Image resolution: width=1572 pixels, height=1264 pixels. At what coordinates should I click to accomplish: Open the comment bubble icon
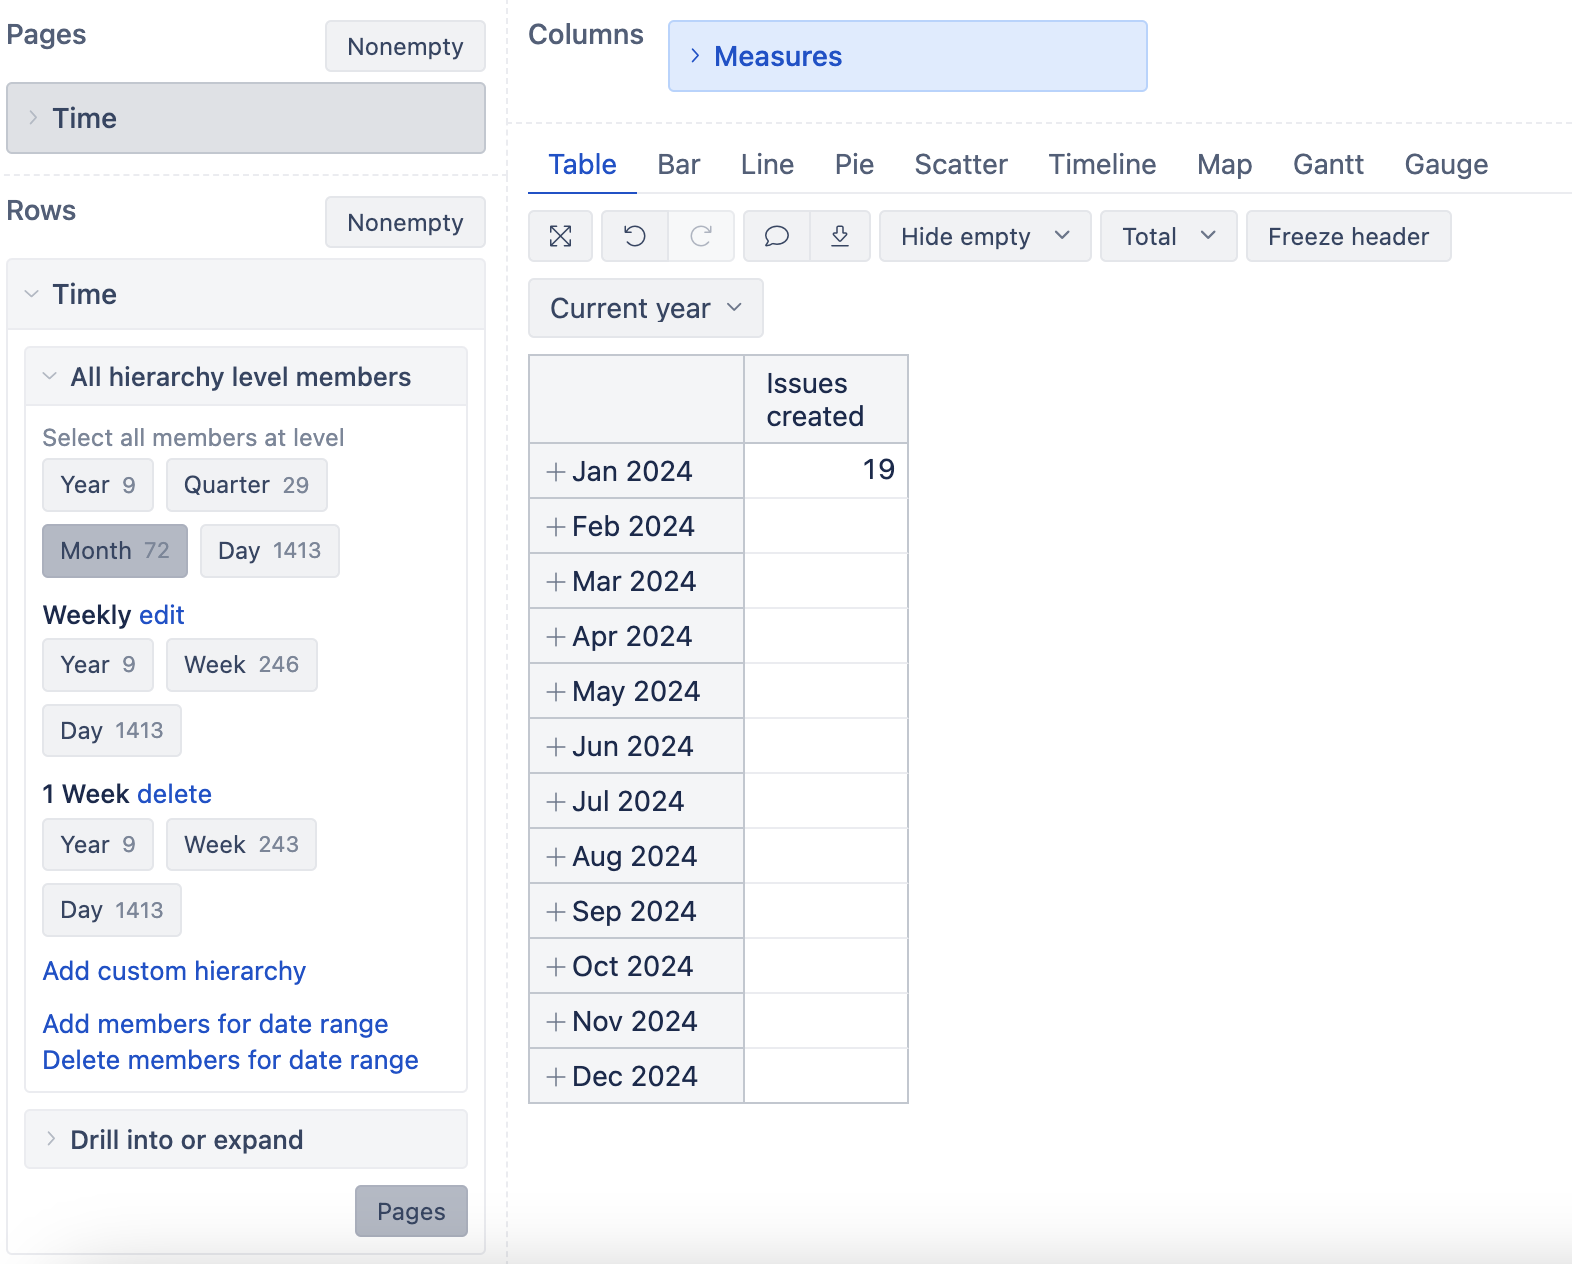[777, 236]
